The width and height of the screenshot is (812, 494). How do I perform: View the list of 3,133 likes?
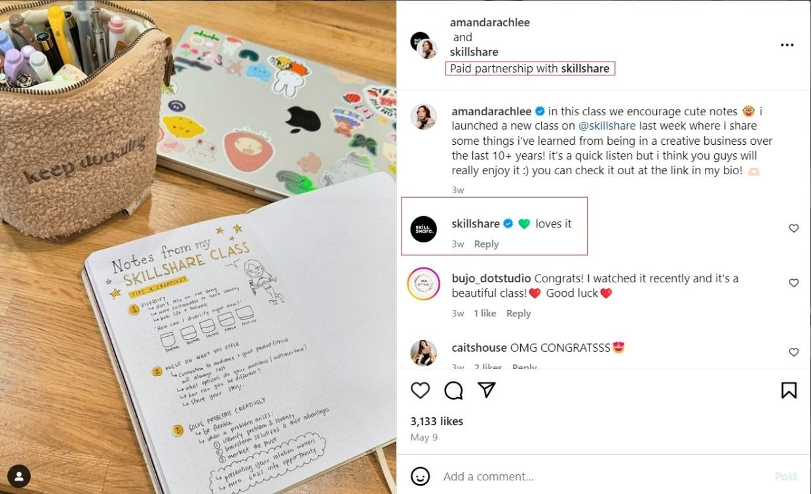437,421
